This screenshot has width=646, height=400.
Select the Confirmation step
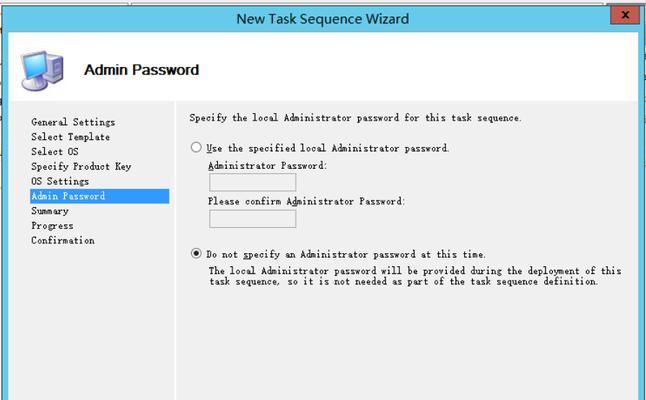(x=63, y=241)
